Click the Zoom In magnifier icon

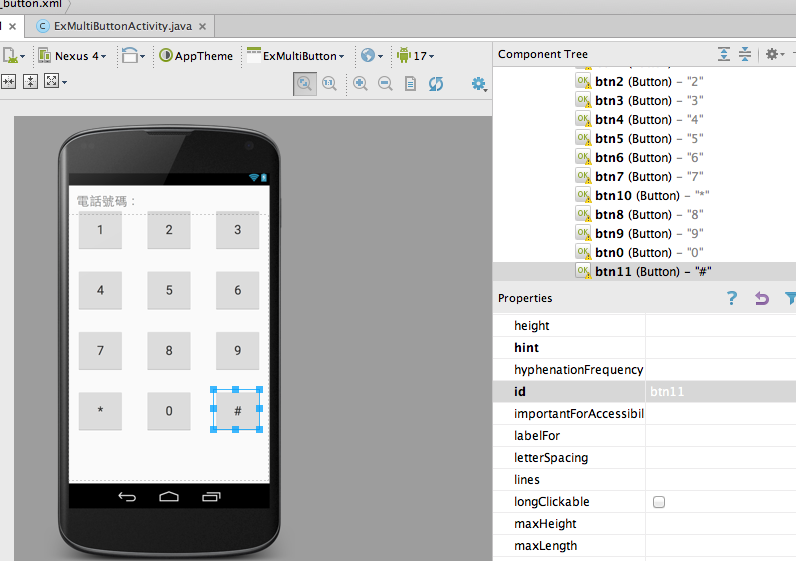point(360,84)
